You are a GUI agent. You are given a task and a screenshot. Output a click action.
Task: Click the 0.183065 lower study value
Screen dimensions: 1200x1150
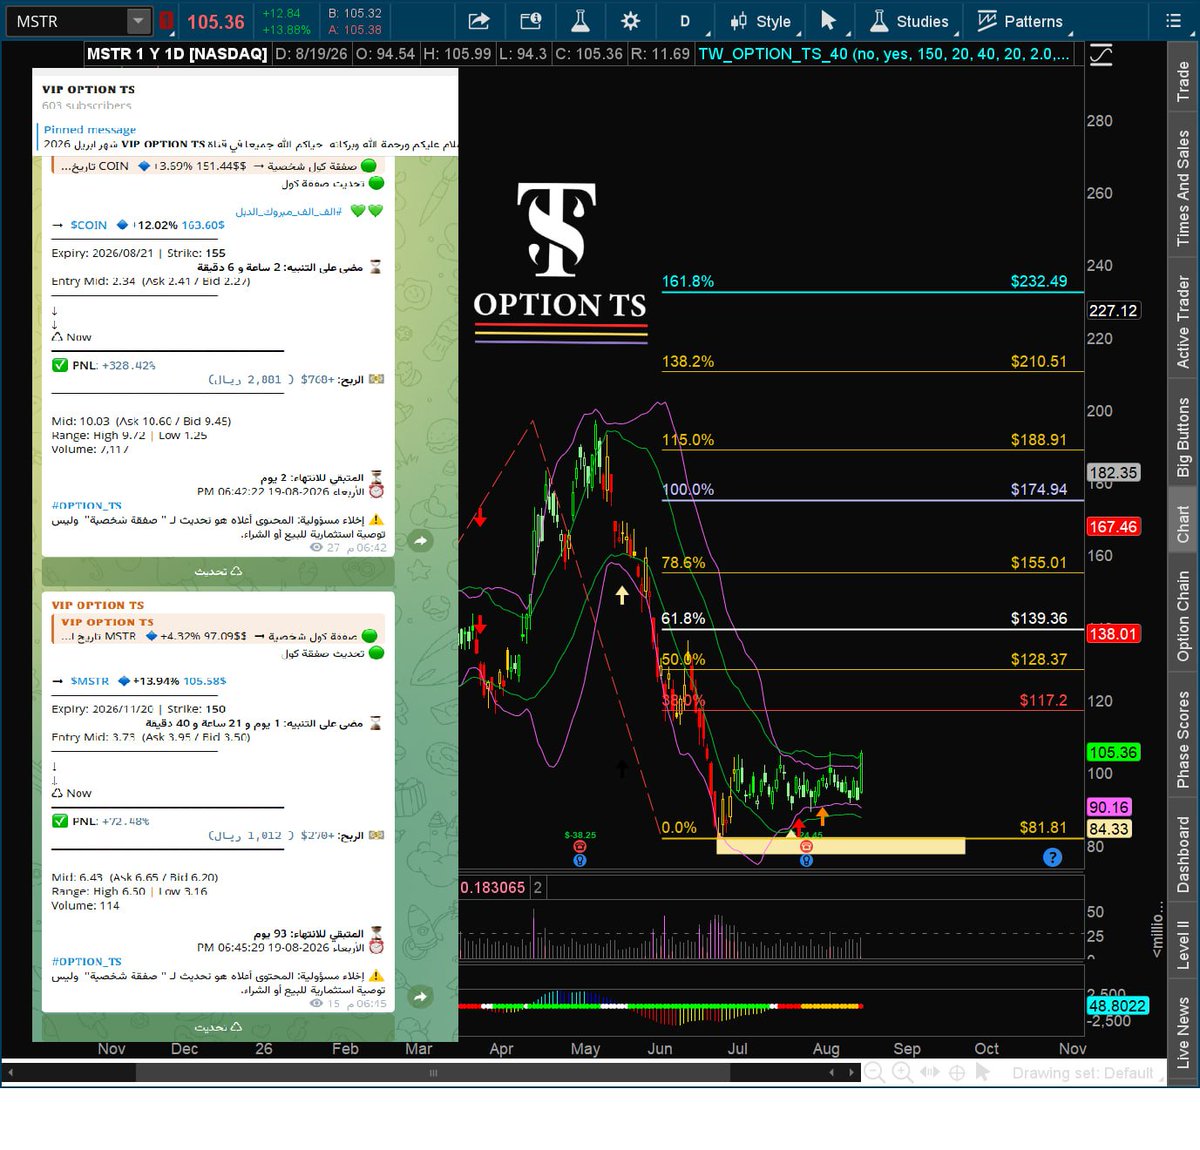pyautogui.click(x=493, y=887)
